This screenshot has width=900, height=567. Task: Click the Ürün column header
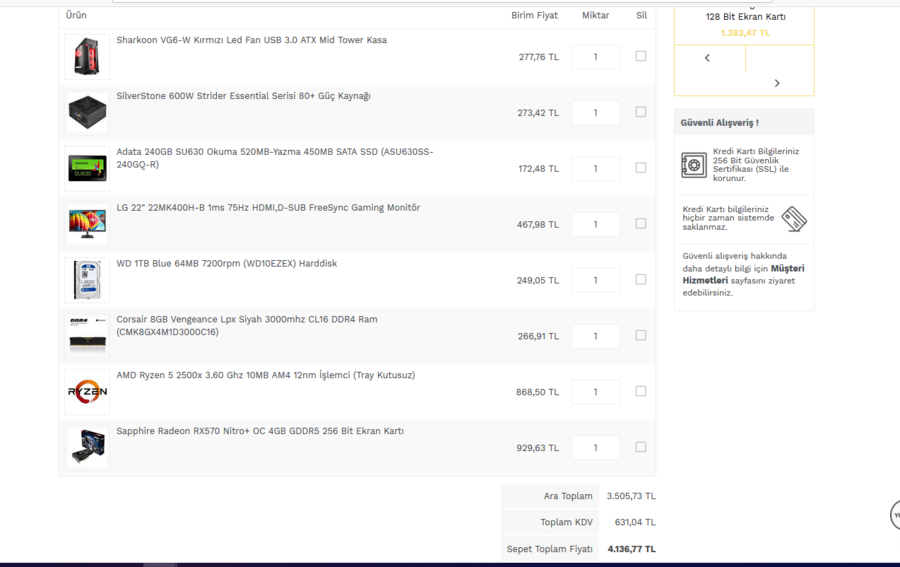click(x=76, y=15)
